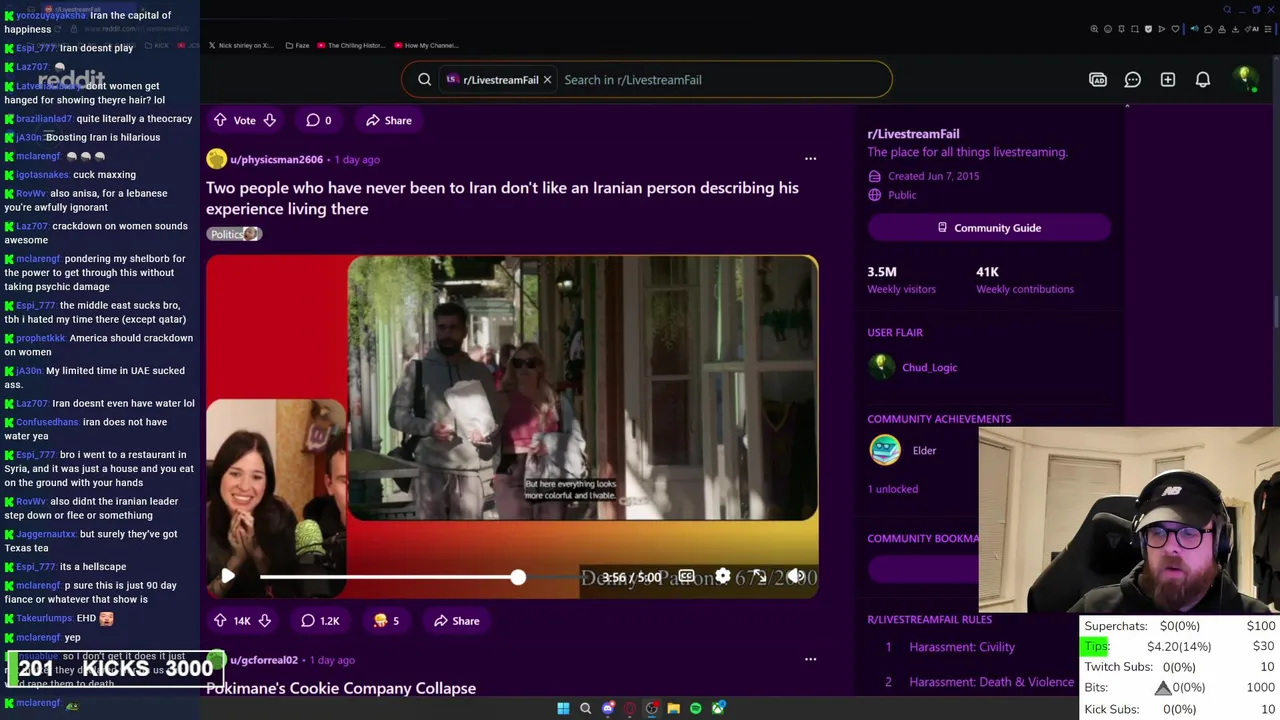
Task: Open browser player icon in toolbar
Action: (x=1162, y=29)
